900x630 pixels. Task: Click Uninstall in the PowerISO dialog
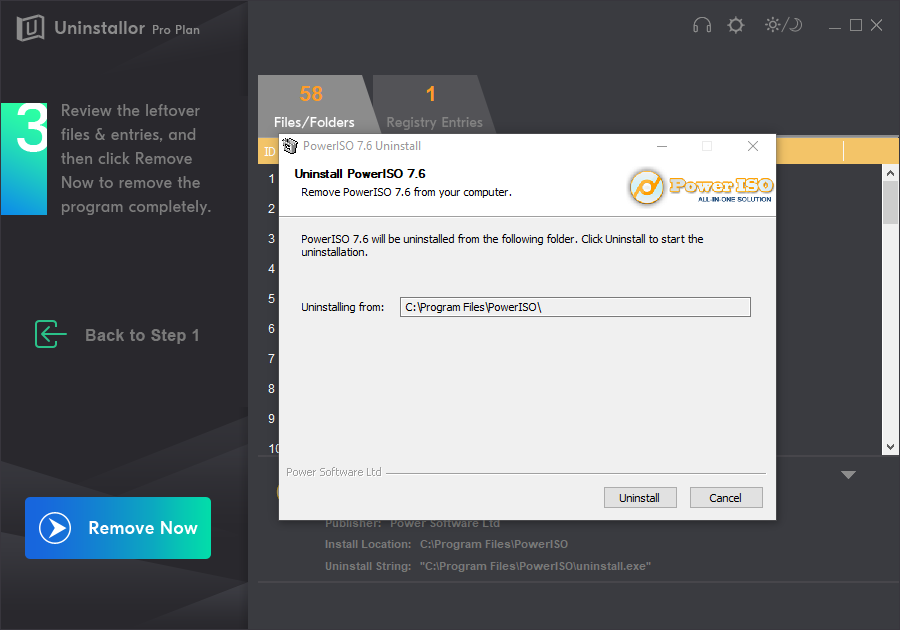point(640,497)
